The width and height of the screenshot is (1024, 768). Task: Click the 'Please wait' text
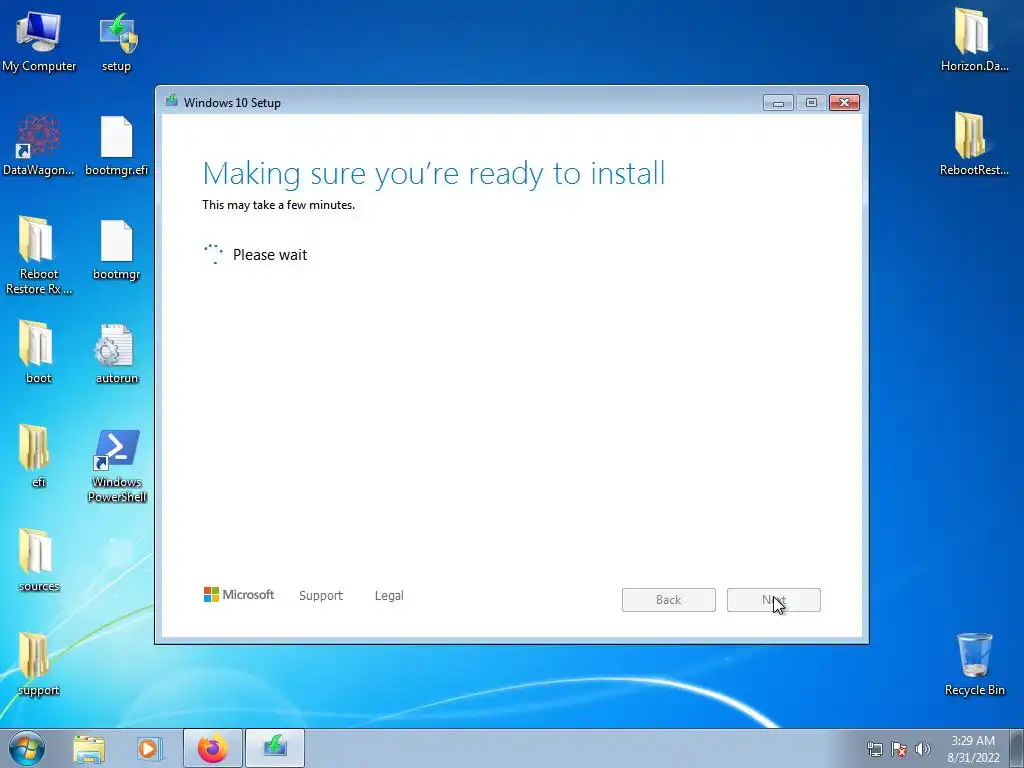click(x=270, y=255)
